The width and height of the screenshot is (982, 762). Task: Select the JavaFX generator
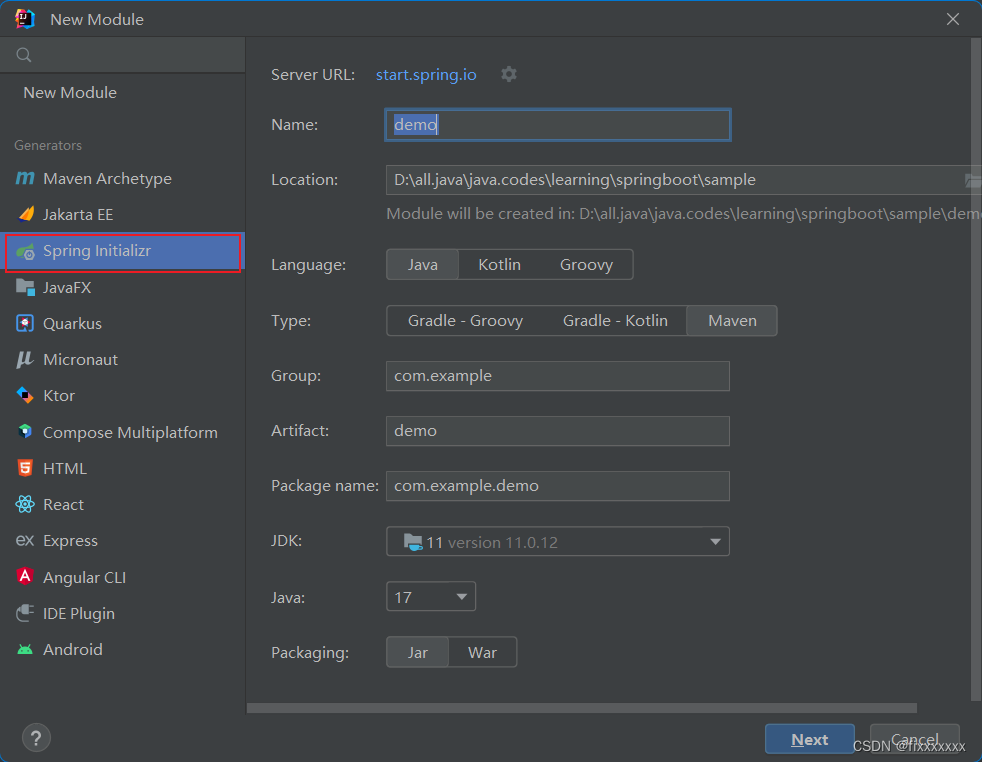point(77,287)
